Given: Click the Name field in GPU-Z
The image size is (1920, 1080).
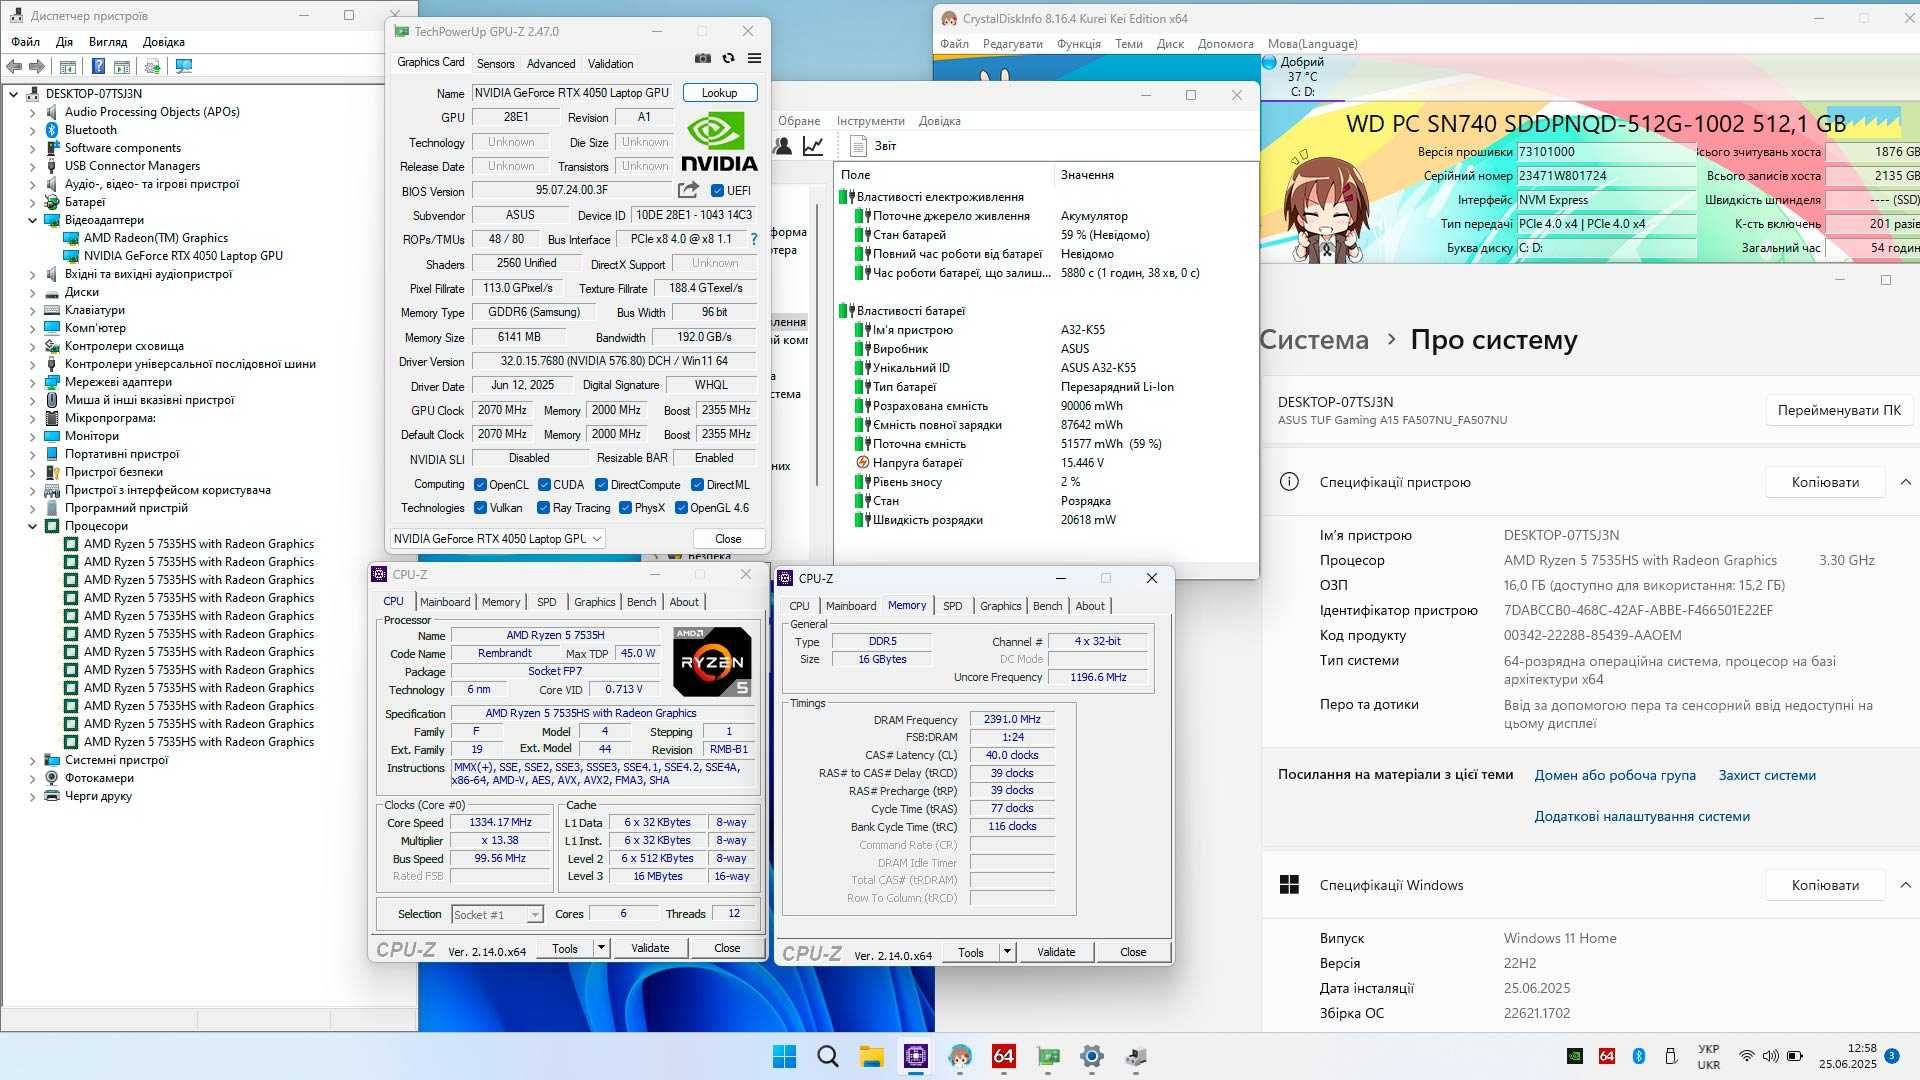Looking at the screenshot, I should pyautogui.click(x=572, y=93).
